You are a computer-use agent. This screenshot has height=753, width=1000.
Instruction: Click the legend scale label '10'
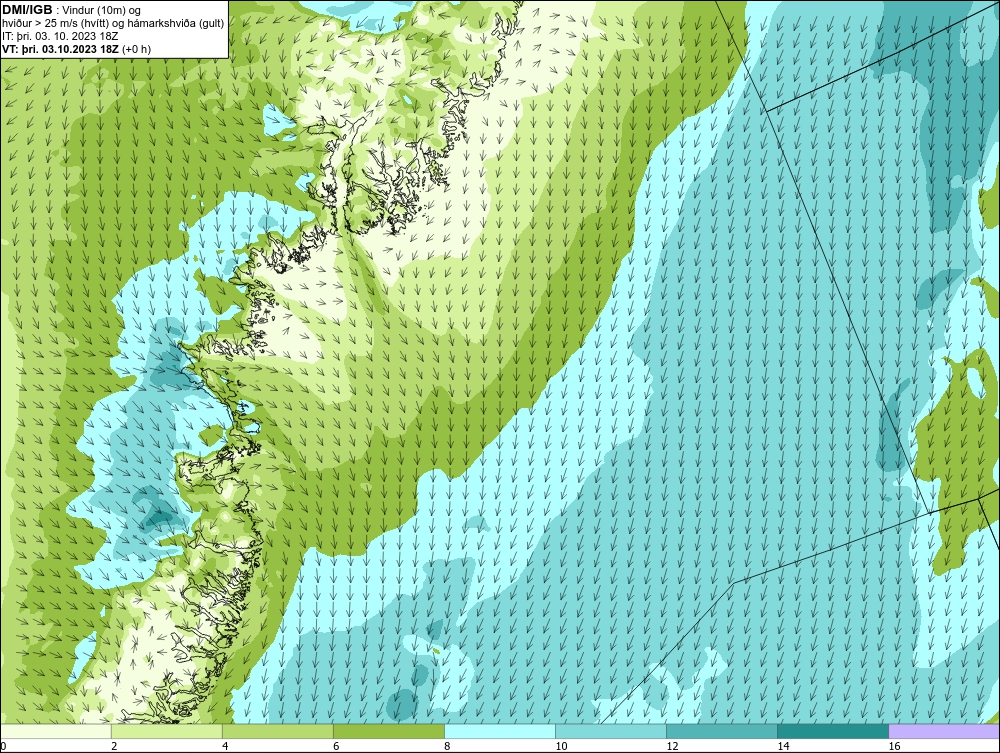tap(561, 746)
